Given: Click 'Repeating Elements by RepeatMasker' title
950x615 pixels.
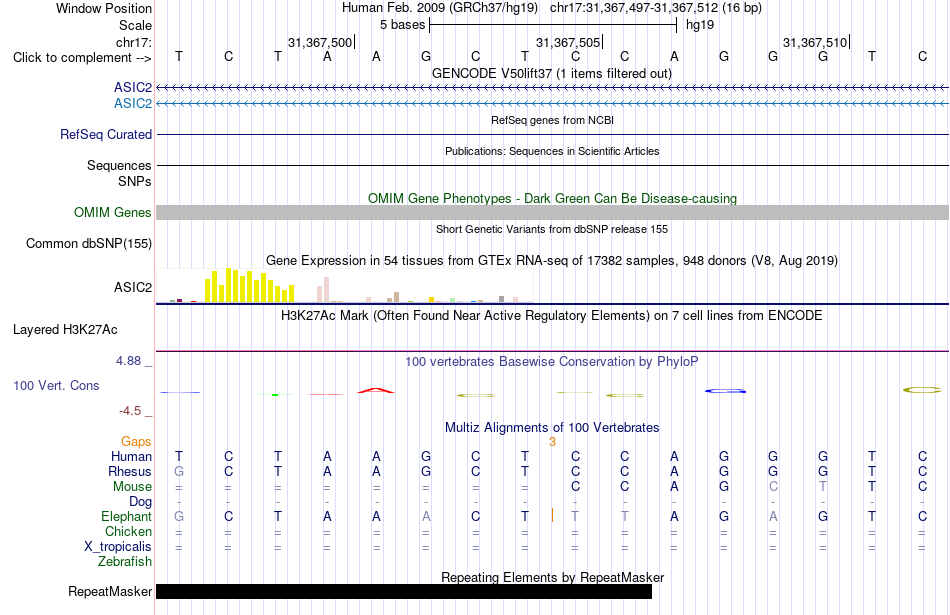Looking at the screenshot, I should pyautogui.click(x=553, y=577).
